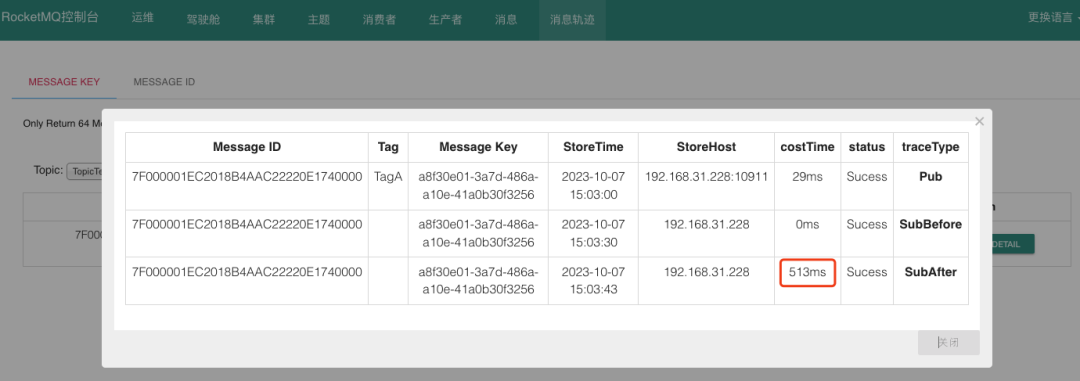This screenshot has width=1080, height=381.
Task: Close the trace dialog with X icon
Action: pyautogui.click(x=979, y=122)
